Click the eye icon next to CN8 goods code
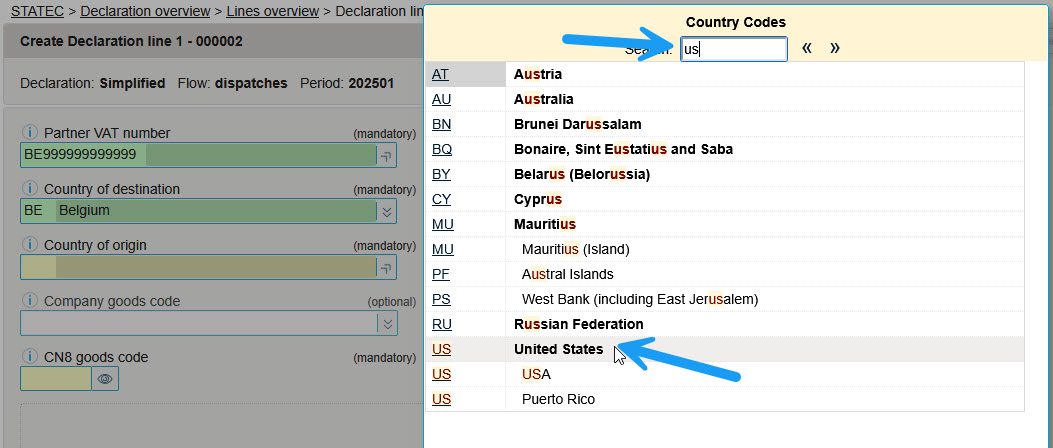 coord(105,379)
